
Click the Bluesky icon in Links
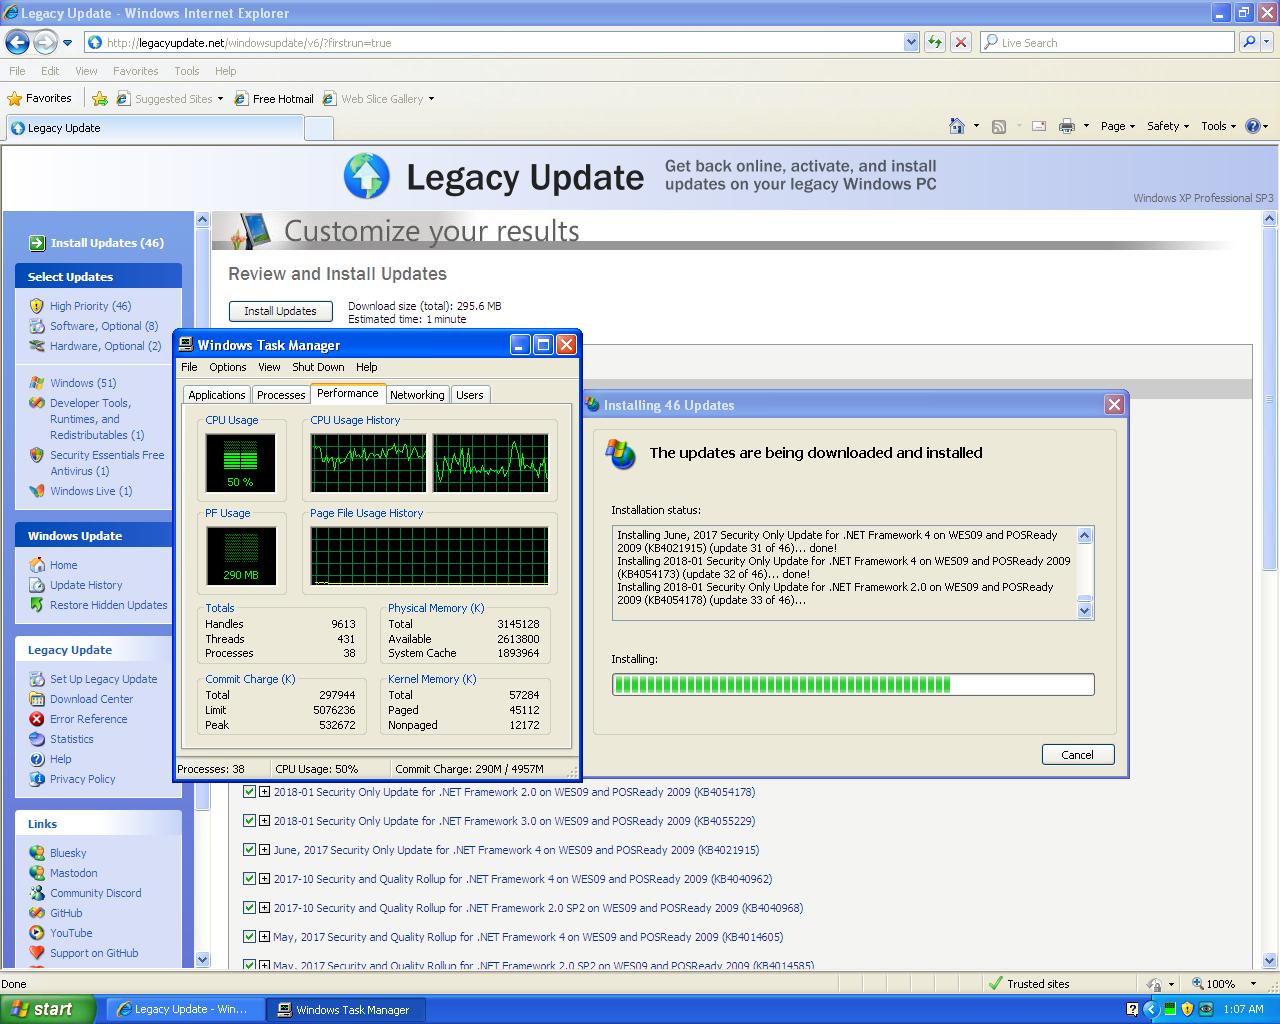[37, 853]
